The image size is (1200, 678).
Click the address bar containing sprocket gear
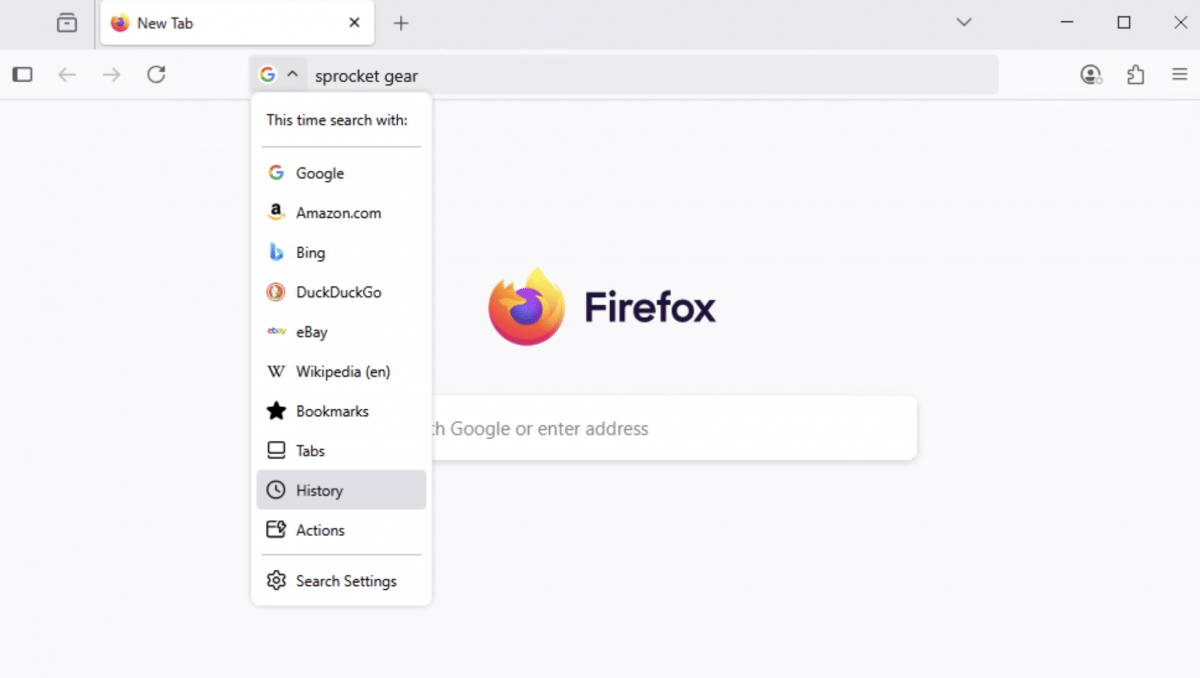point(650,76)
